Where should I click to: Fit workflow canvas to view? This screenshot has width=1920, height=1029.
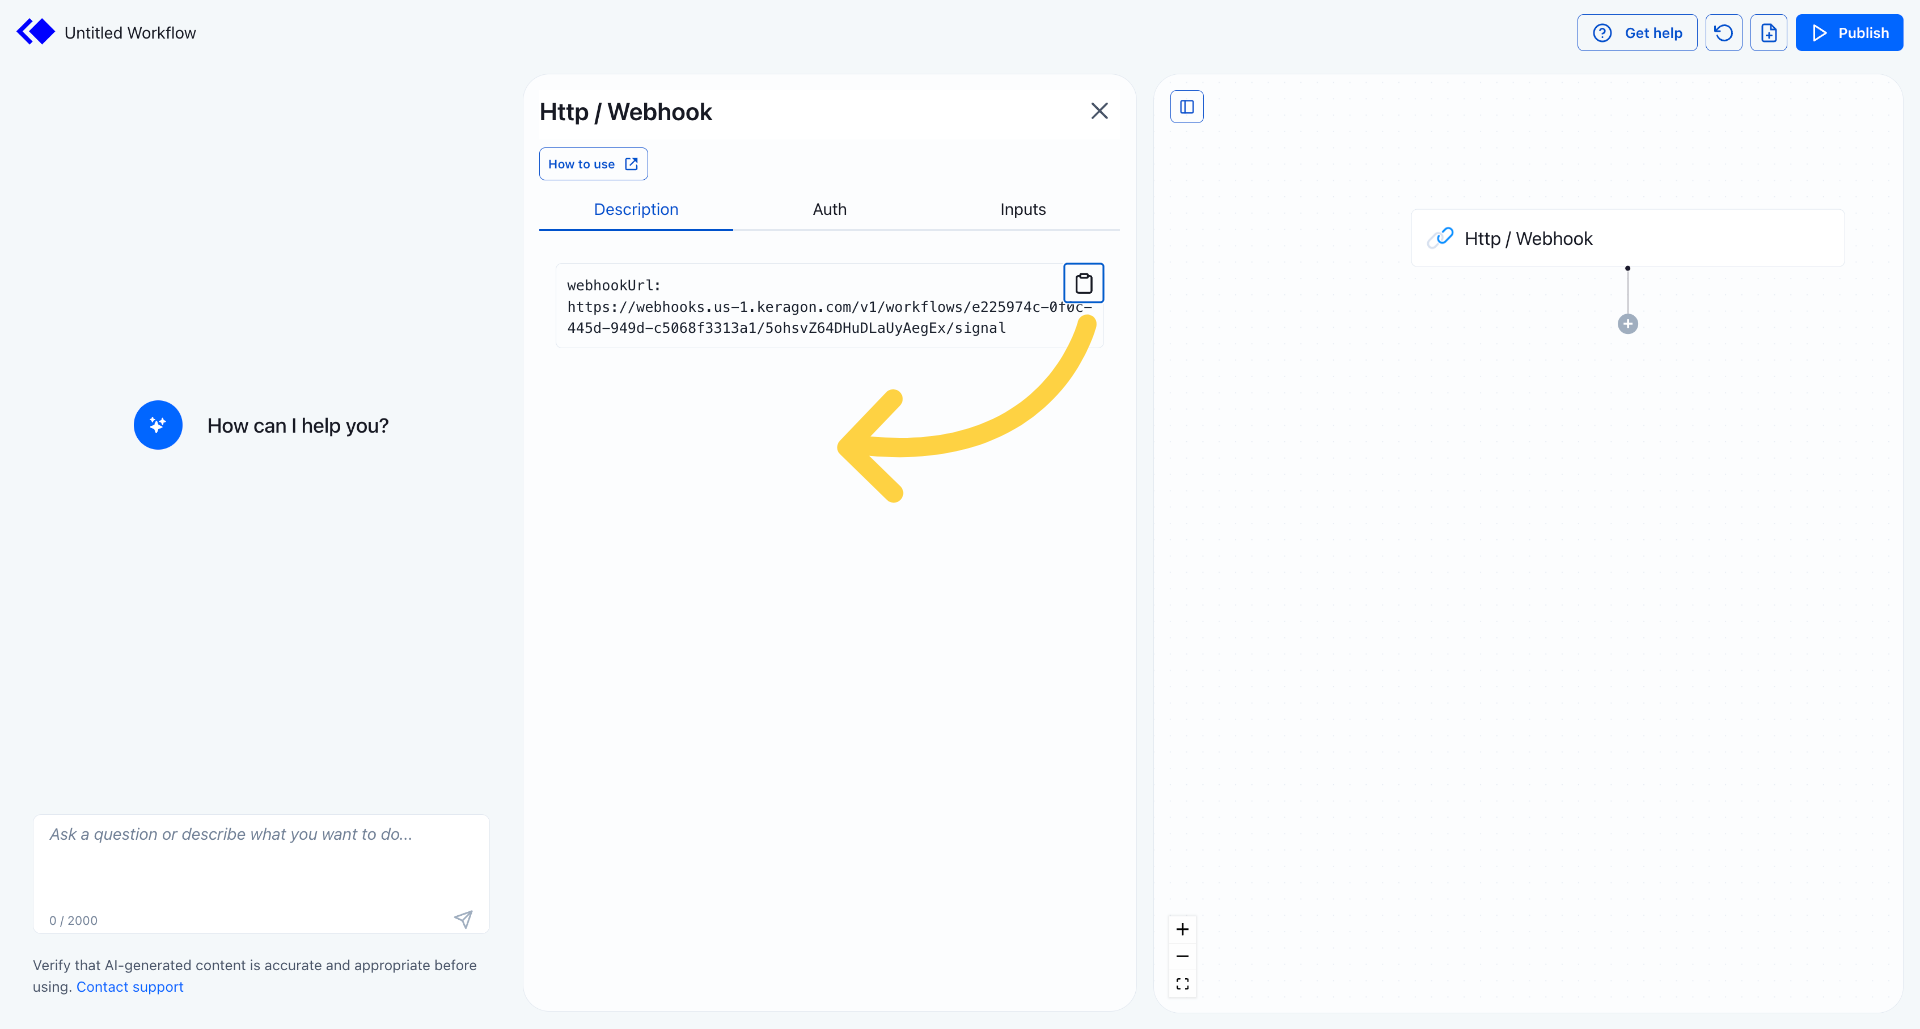(x=1182, y=984)
